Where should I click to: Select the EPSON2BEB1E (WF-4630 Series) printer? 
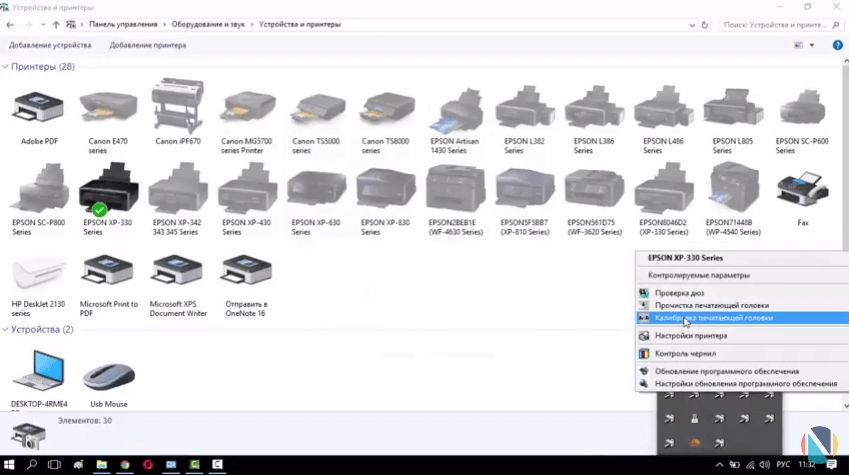(x=455, y=188)
